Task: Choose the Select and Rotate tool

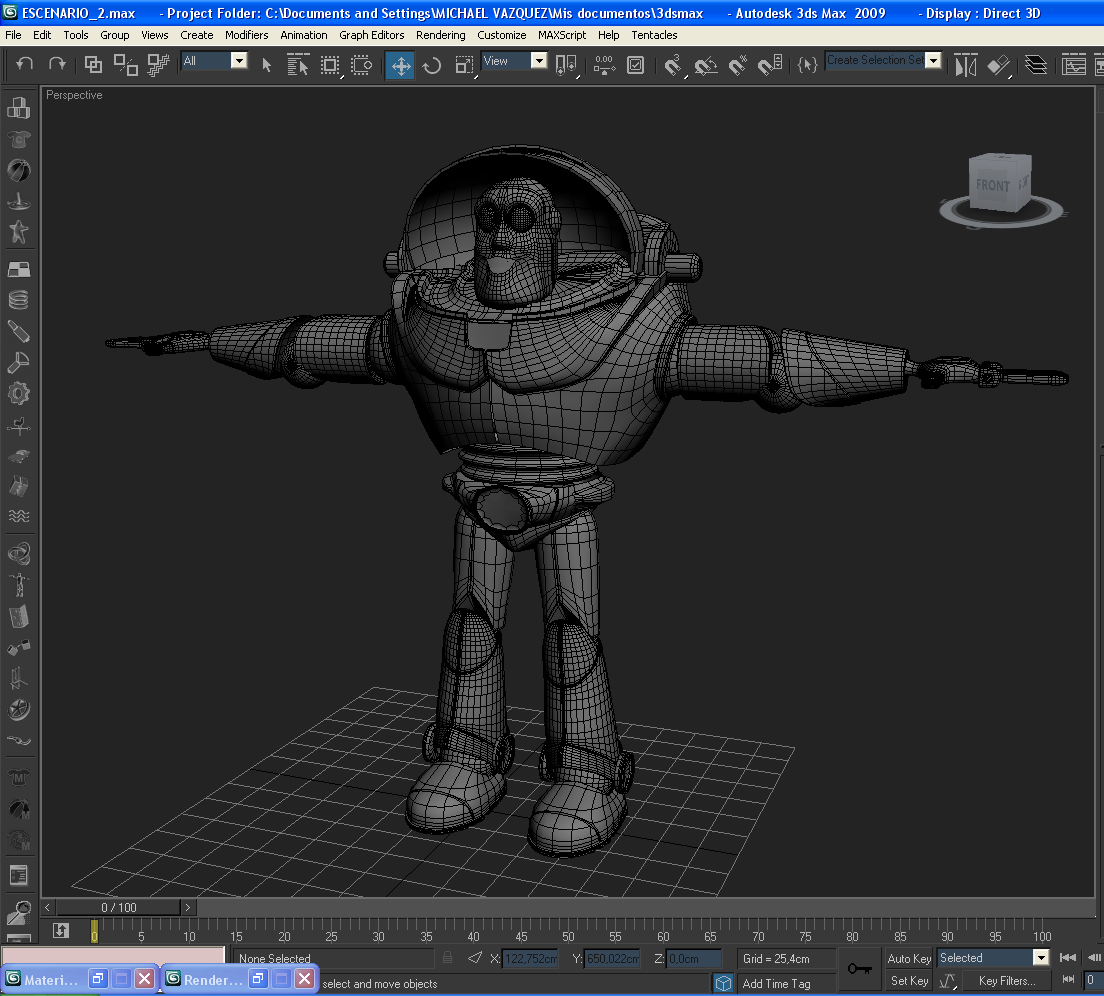Action: (432, 66)
